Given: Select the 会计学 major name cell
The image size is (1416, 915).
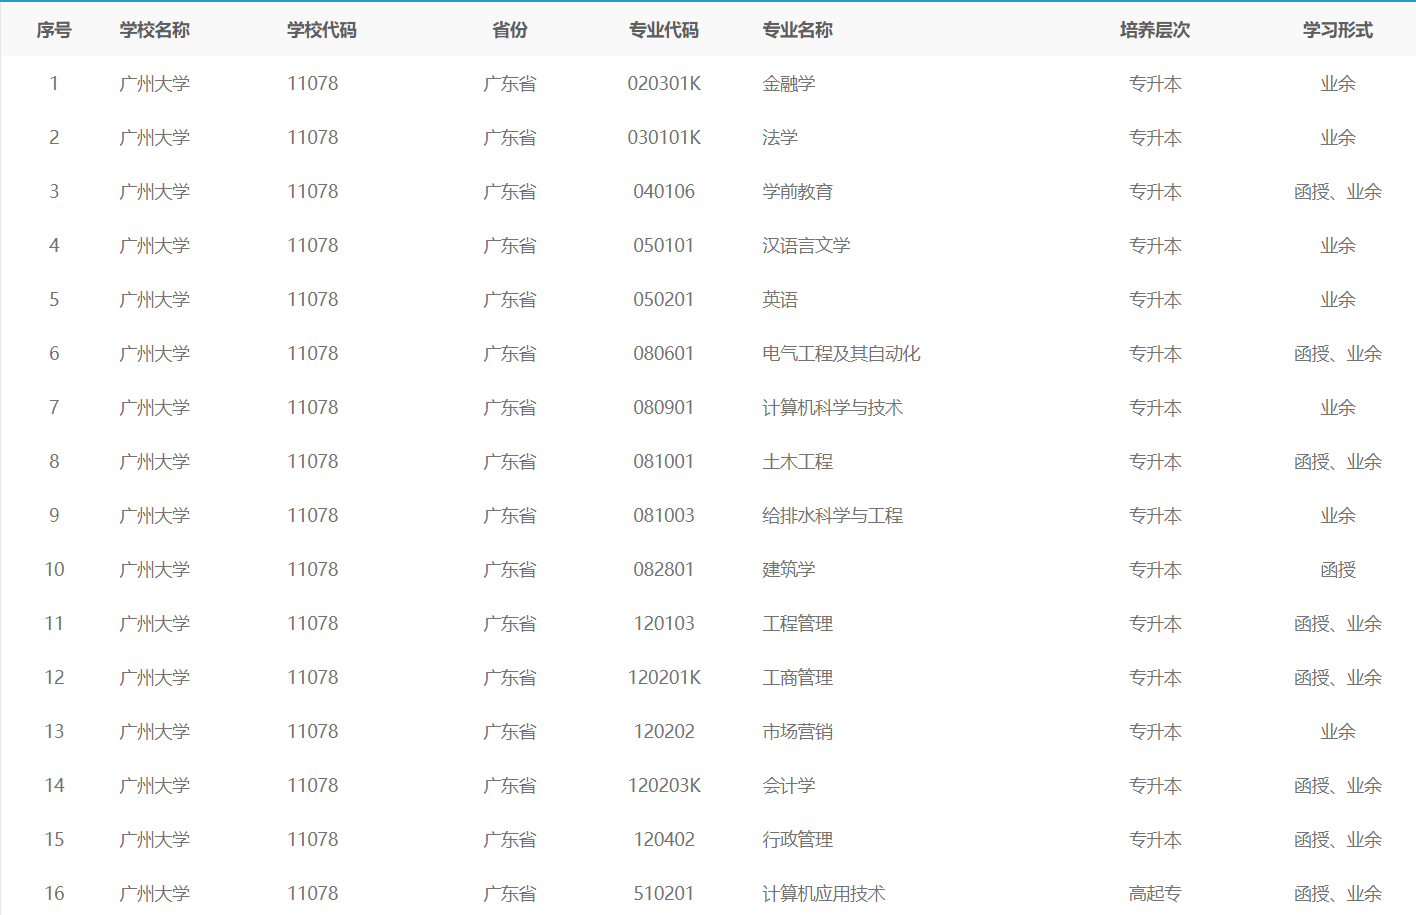Looking at the screenshot, I should click(789, 786).
